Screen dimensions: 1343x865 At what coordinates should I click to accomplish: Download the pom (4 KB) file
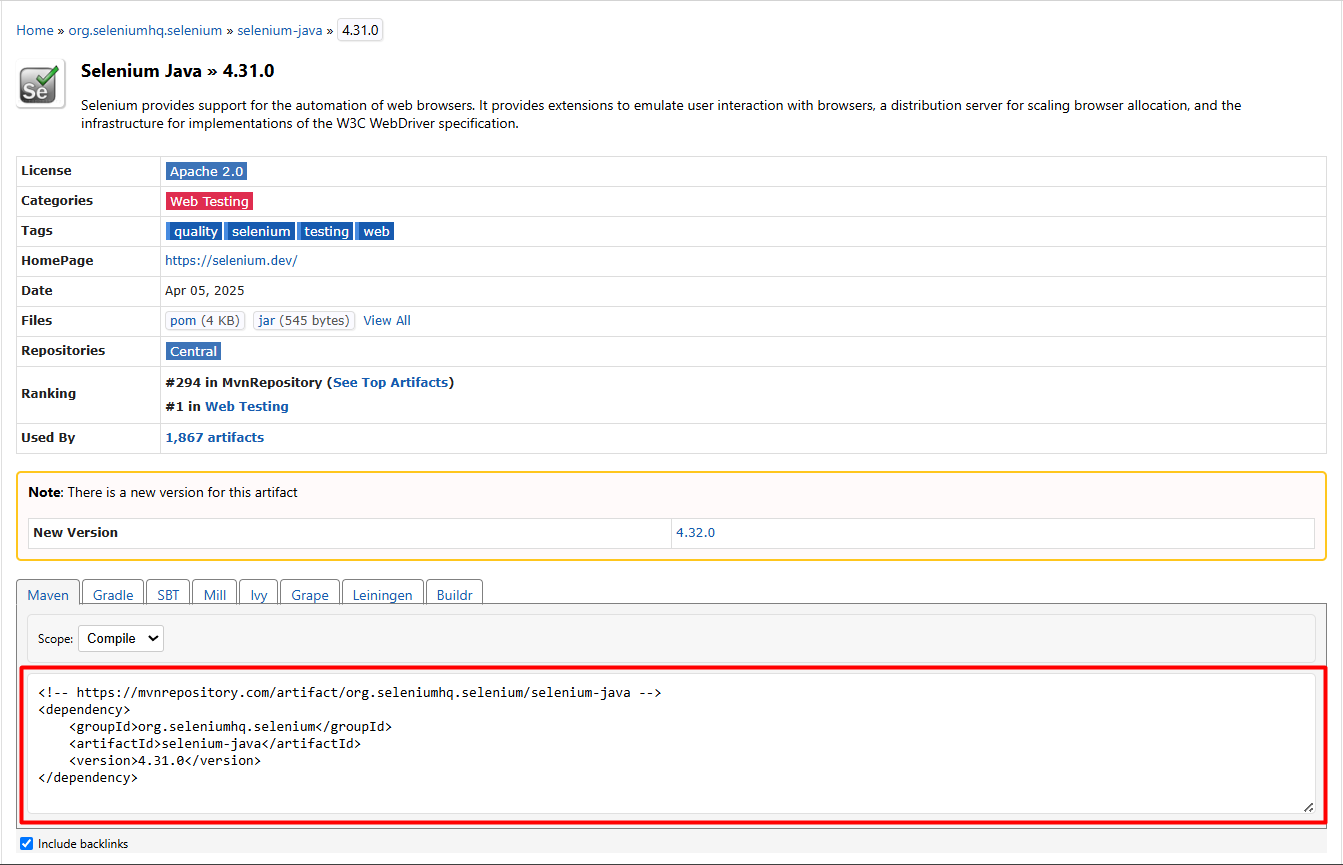(x=205, y=320)
